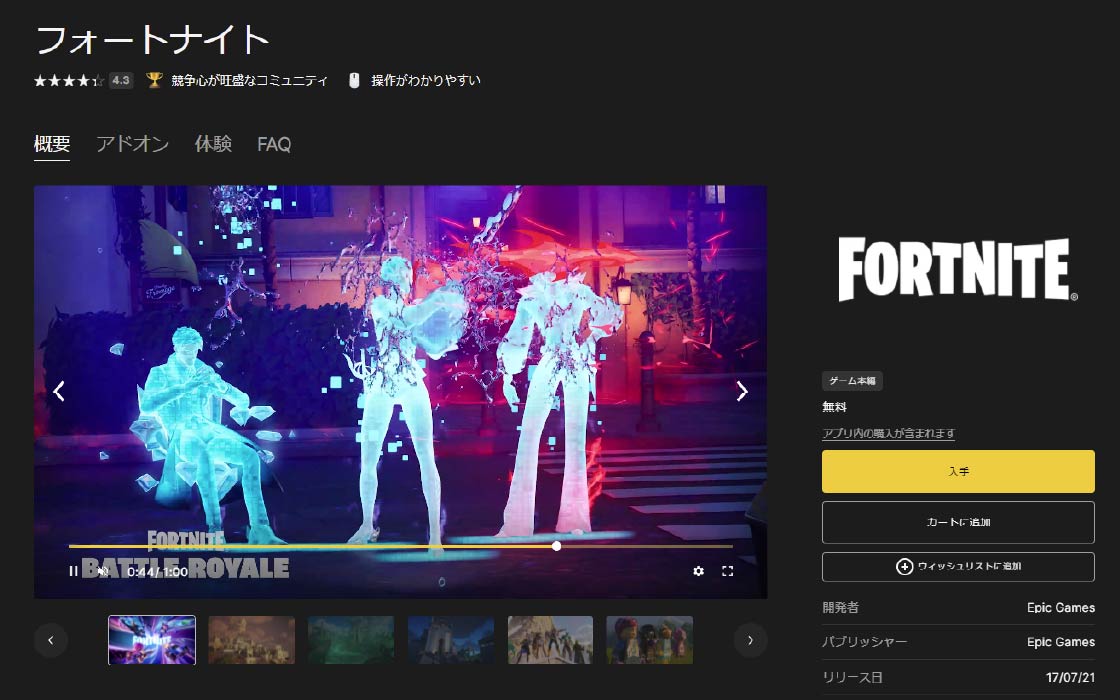This screenshot has width=1120, height=700.
Task: Pause the Fortnite trailer video
Action: [x=73, y=571]
